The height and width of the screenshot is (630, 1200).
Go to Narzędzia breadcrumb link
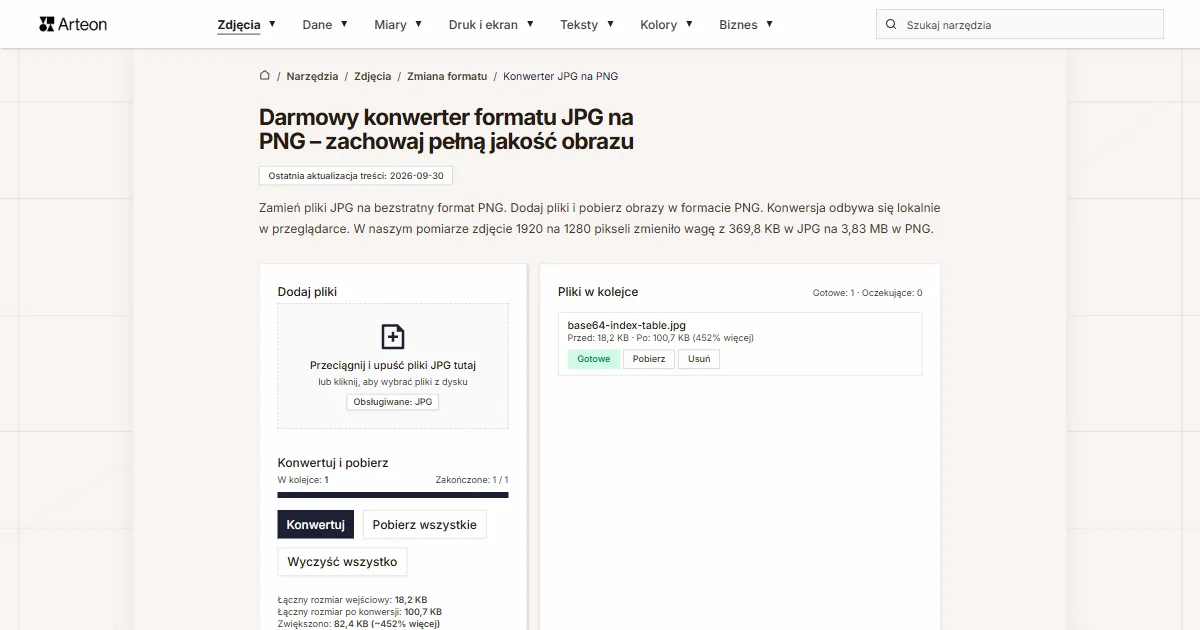pyautogui.click(x=312, y=76)
